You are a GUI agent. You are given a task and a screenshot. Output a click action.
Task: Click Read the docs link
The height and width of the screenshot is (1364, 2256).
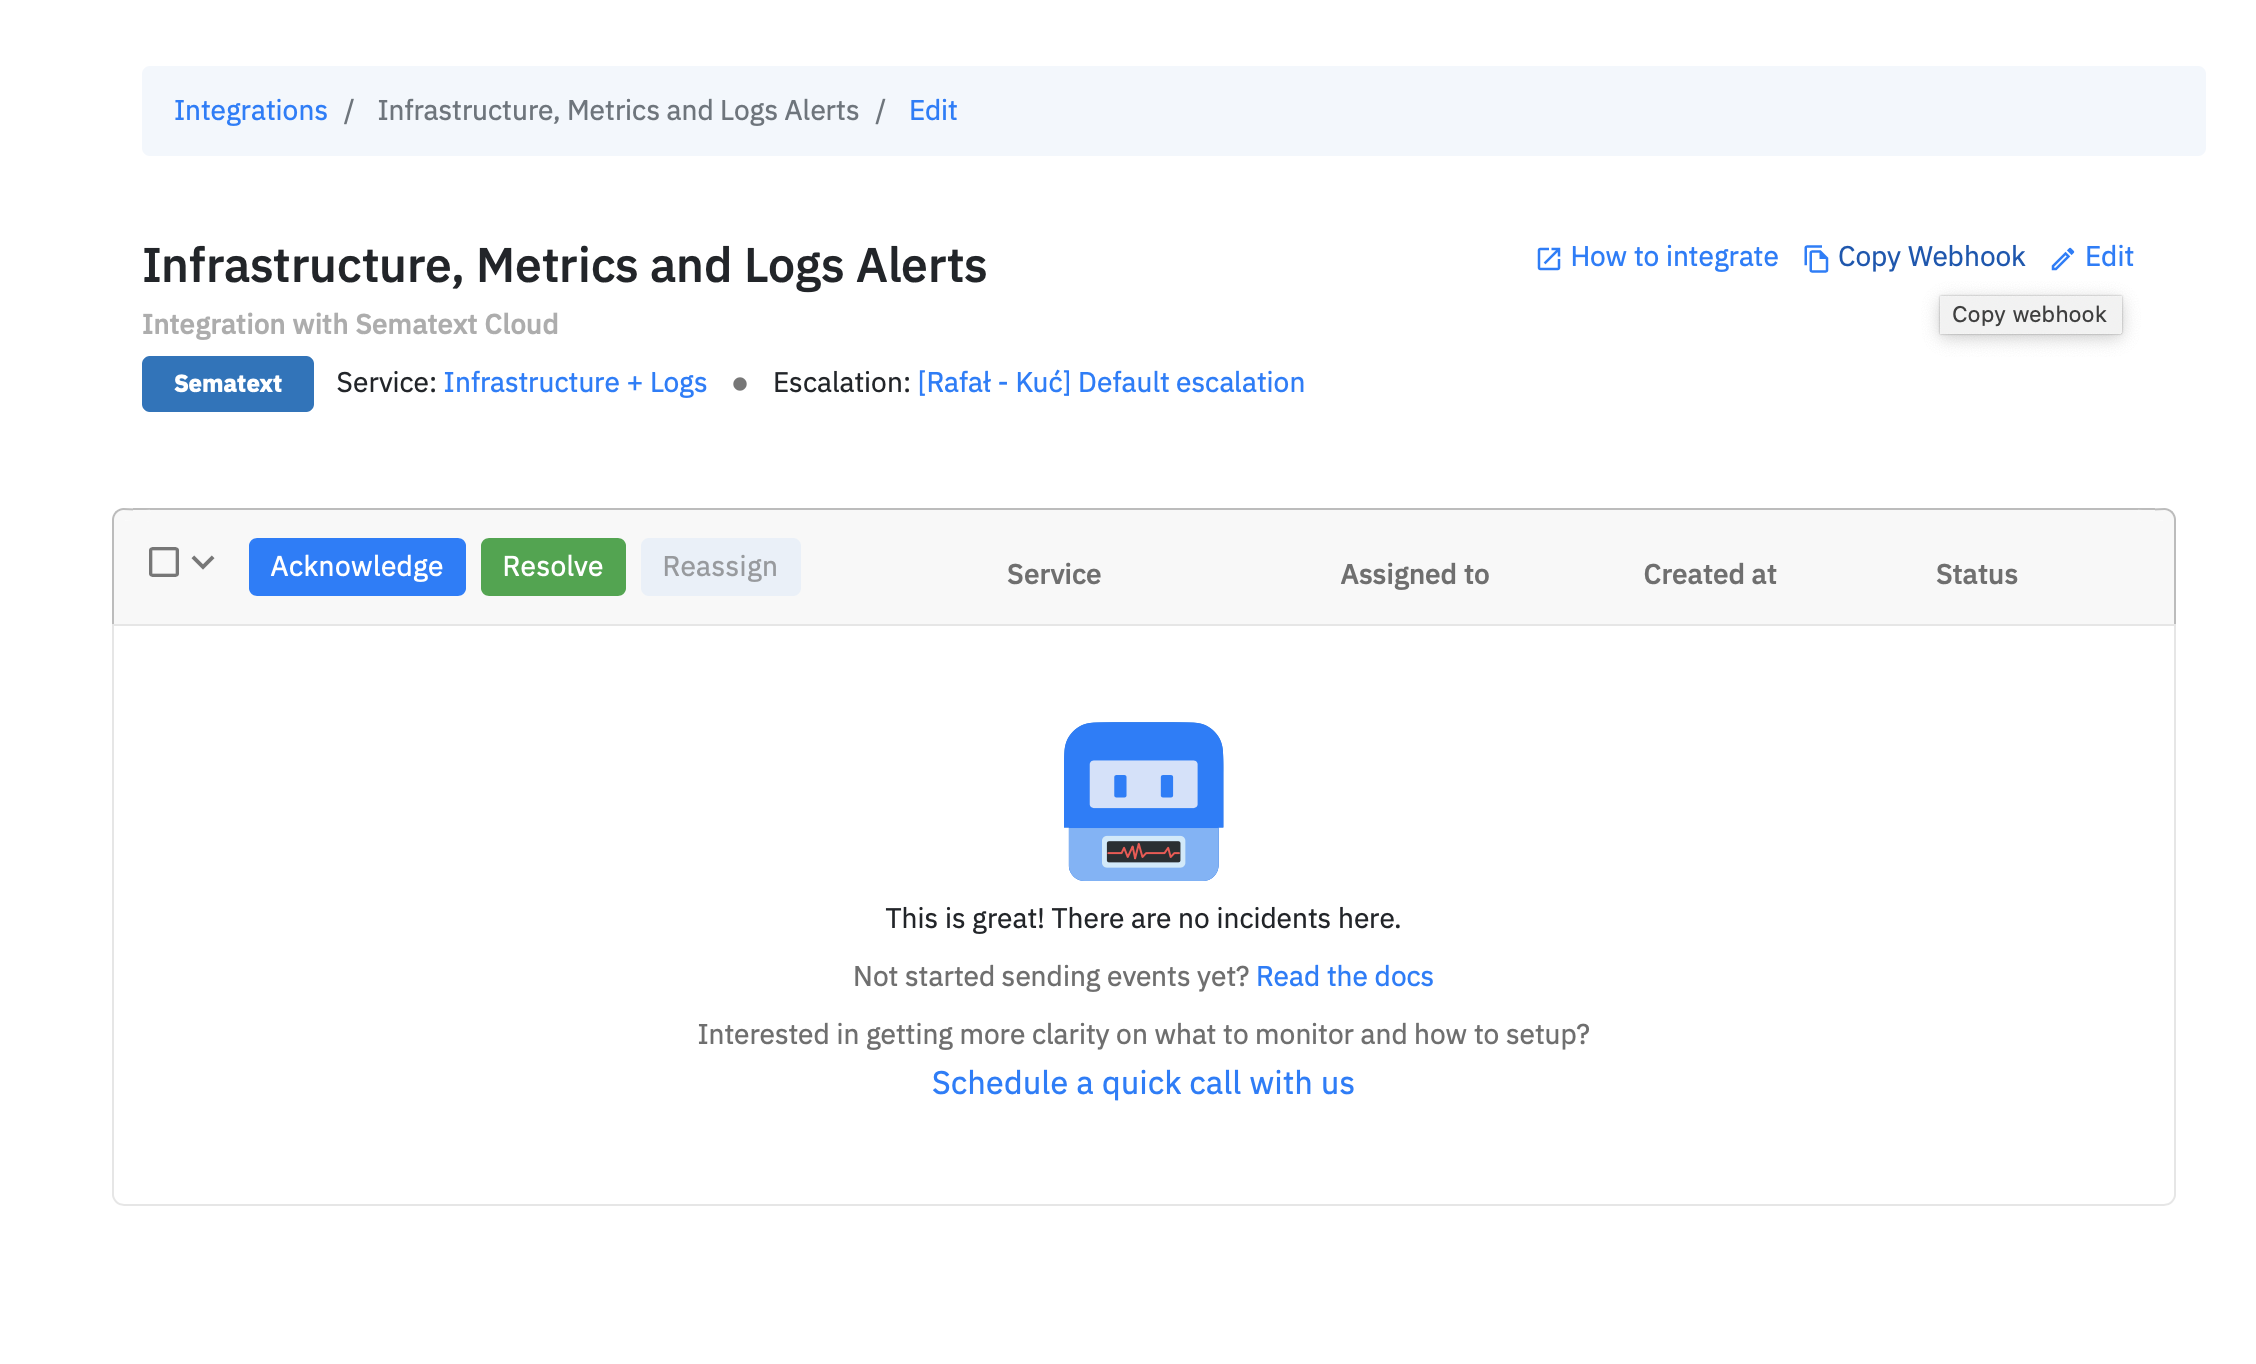[1347, 974]
